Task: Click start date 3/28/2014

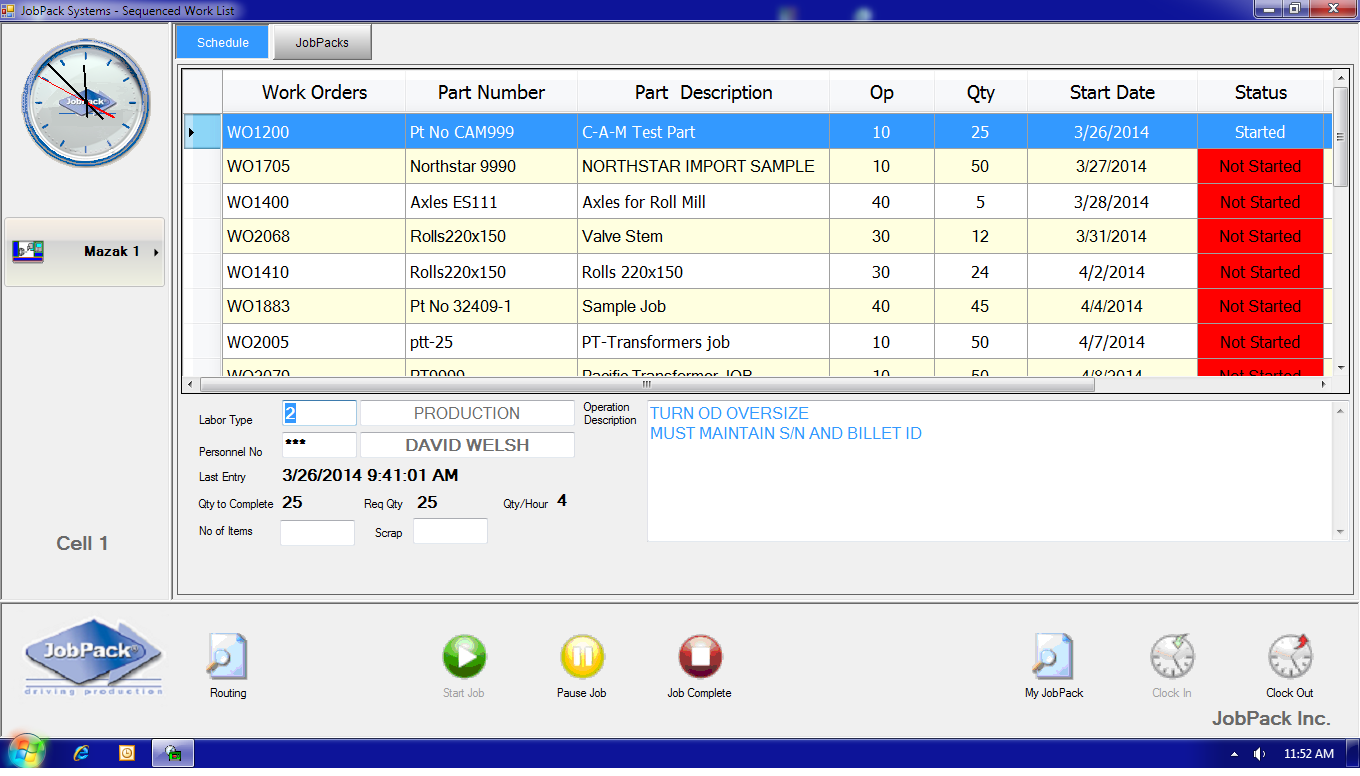Action: pyautogui.click(x=1112, y=202)
